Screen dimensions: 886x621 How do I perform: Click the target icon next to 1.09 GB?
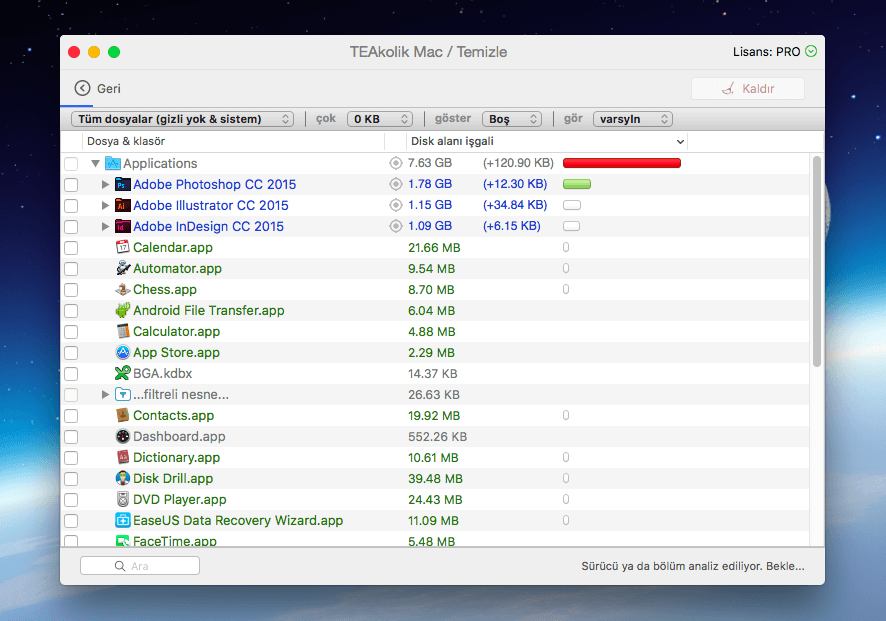[396, 226]
